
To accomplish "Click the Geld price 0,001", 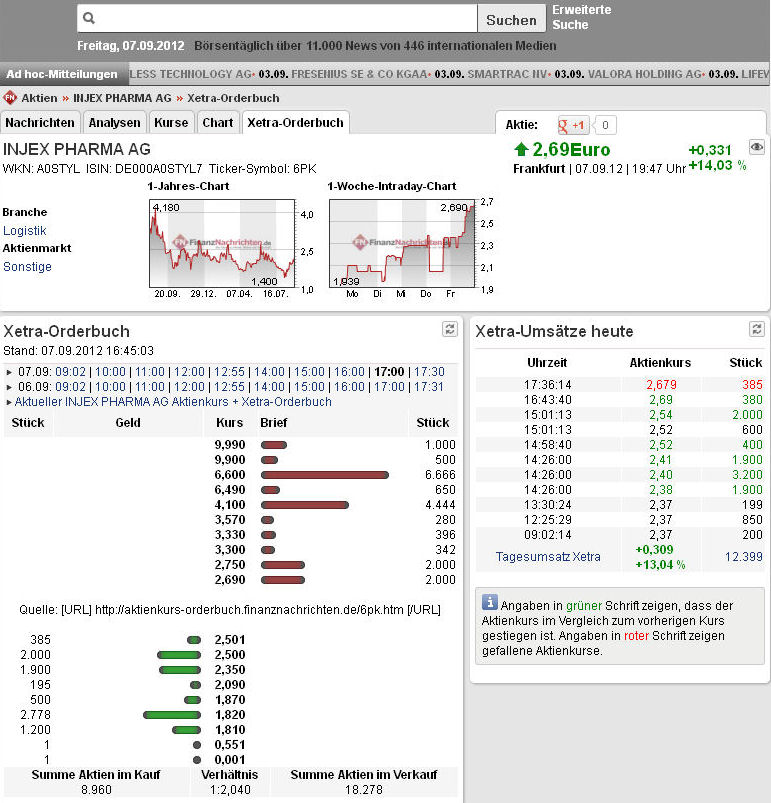I will pyautogui.click(x=230, y=759).
